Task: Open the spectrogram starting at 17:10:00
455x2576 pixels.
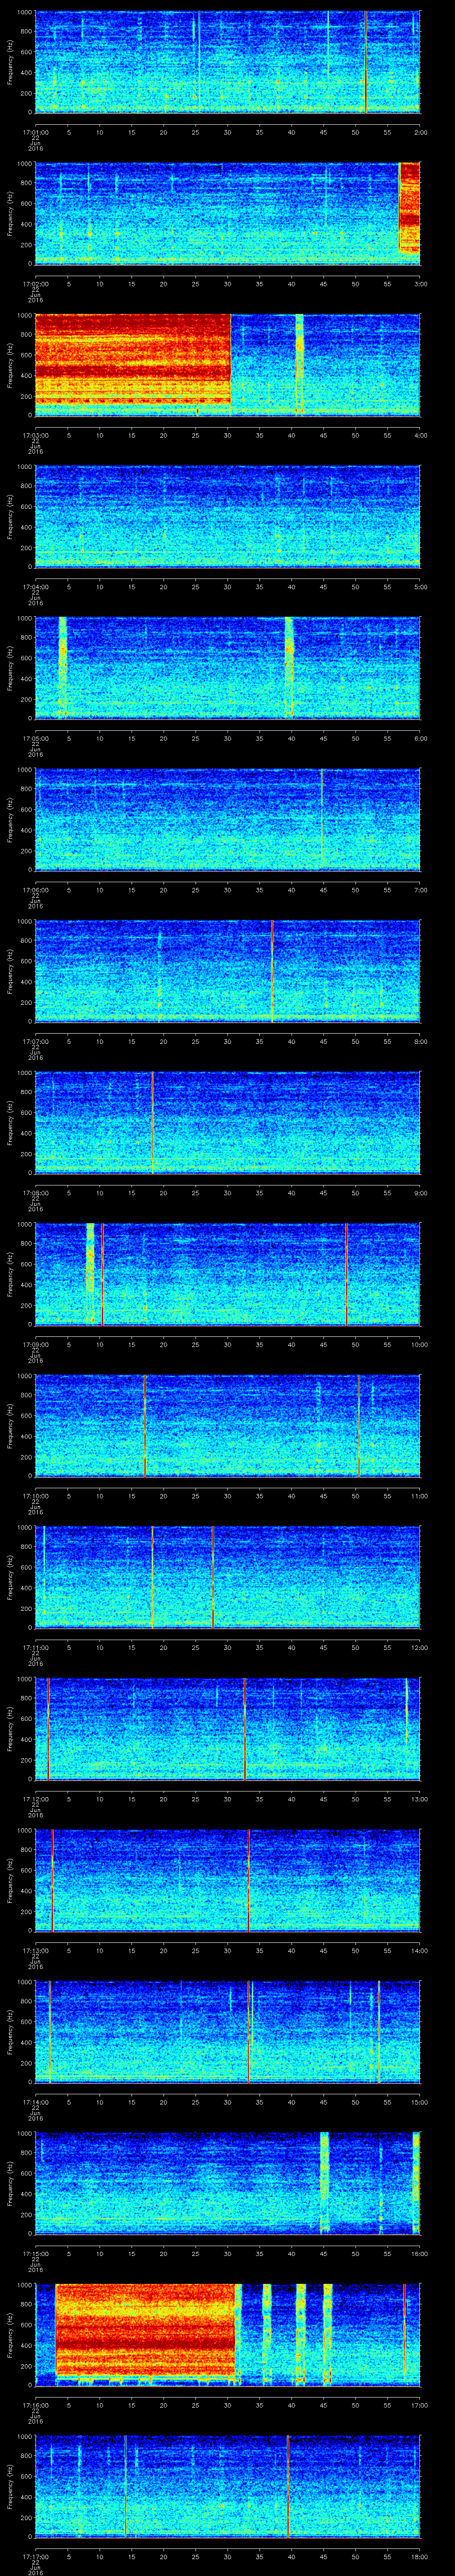Action: (x=227, y=1426)
